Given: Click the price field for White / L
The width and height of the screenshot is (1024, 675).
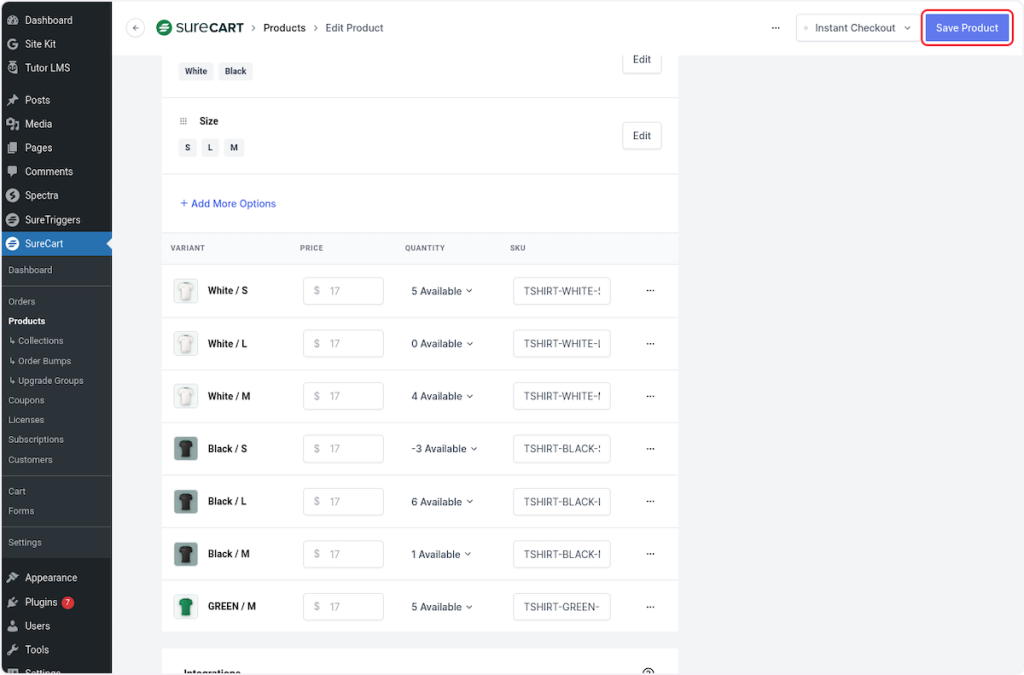Looking at the screenshot, I should 343,344.
